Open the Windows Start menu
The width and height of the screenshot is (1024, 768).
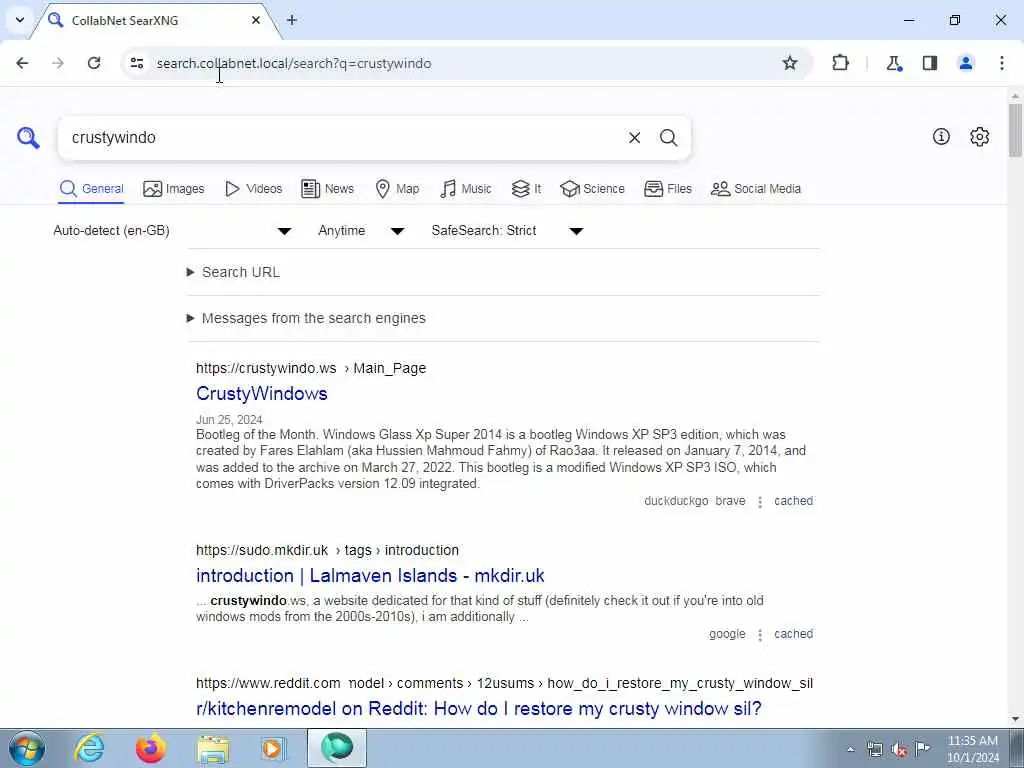pyautogui.click(x=27, y=748)
